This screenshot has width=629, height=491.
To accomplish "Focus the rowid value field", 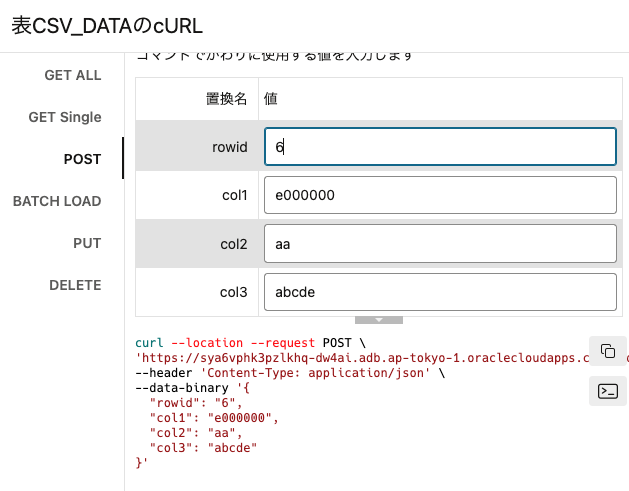I will 440,146.
